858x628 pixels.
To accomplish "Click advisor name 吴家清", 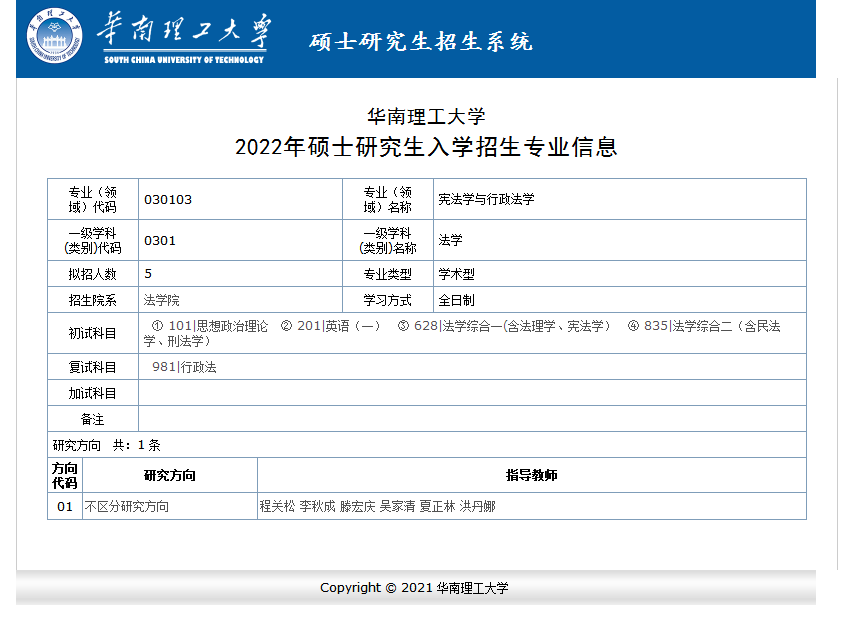I will (x=397, y=507).
